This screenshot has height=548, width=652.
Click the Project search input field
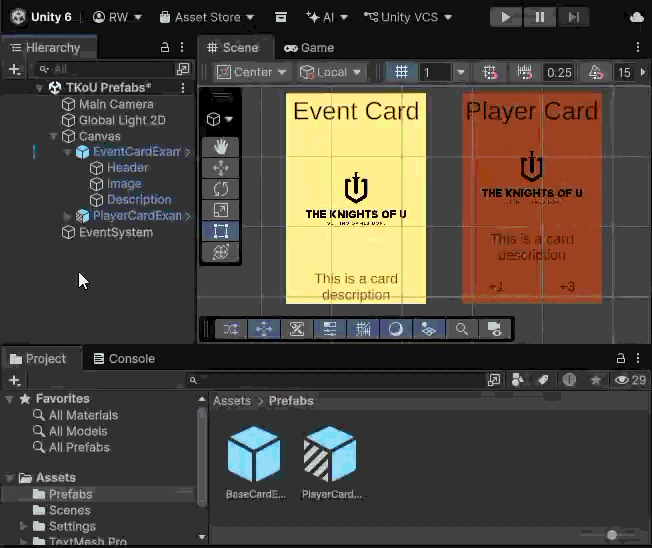pyautogui.click(x=335, y=380)
